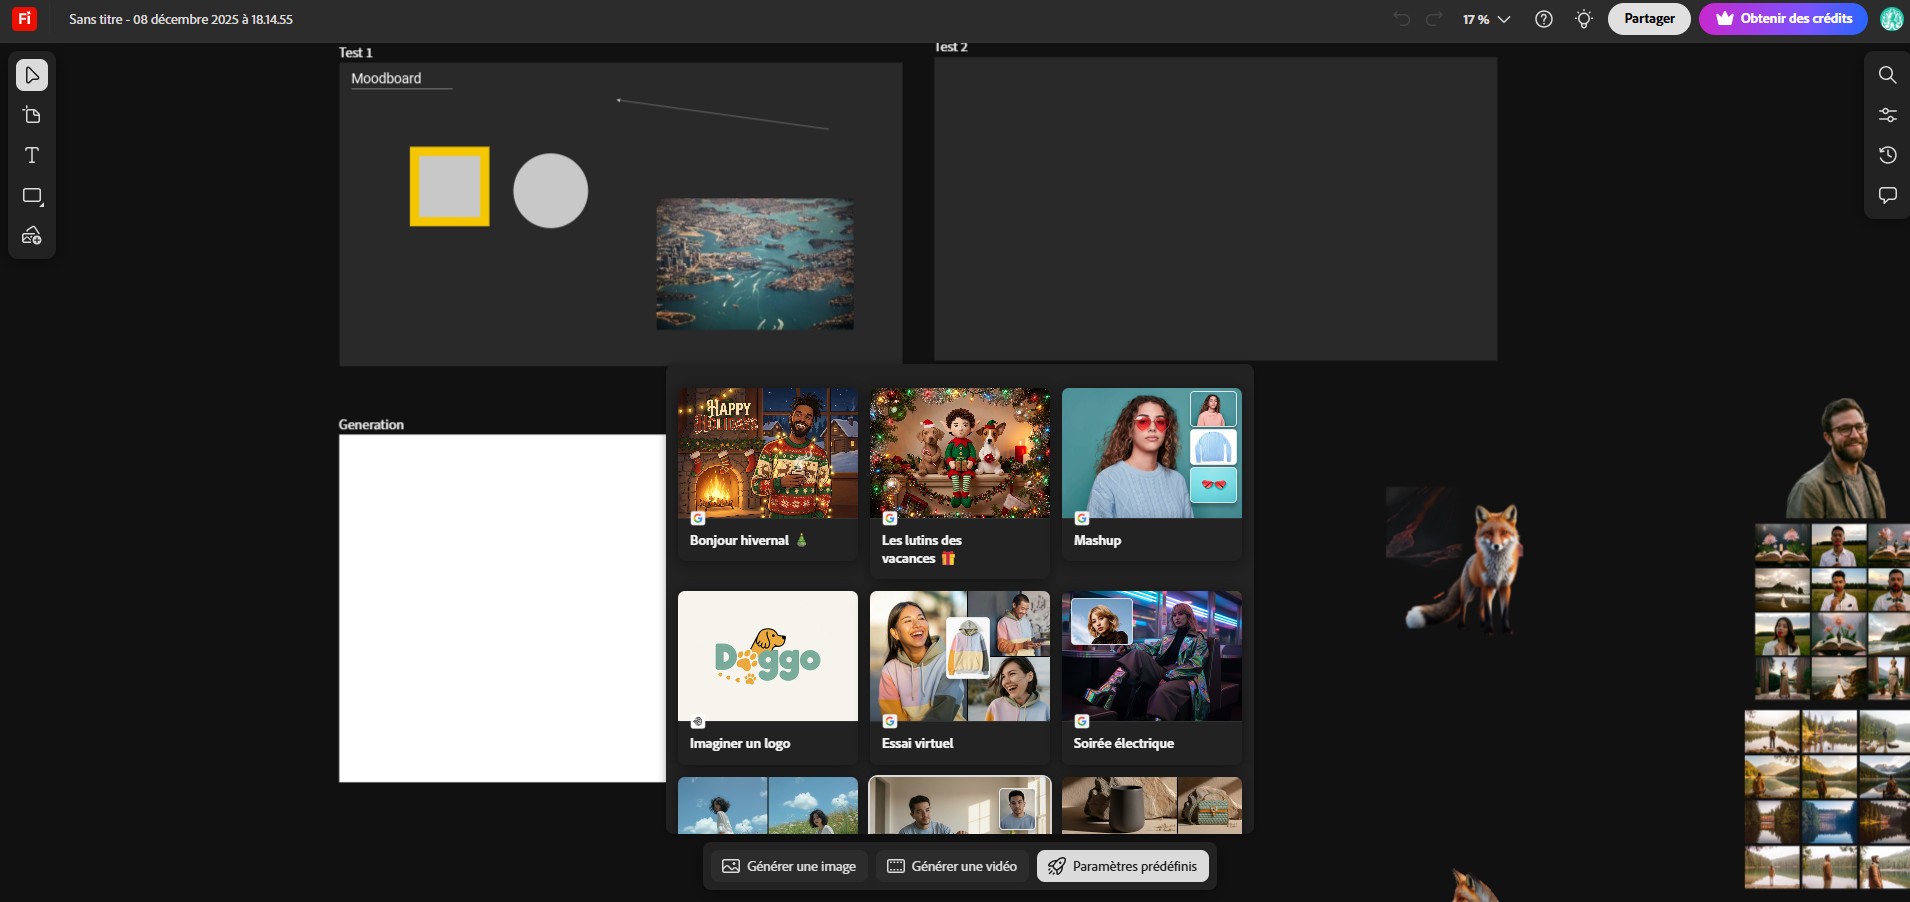Screen dimensions: 1910x902
Task: Open the version history icon
Action: (x=1887, y=155)
